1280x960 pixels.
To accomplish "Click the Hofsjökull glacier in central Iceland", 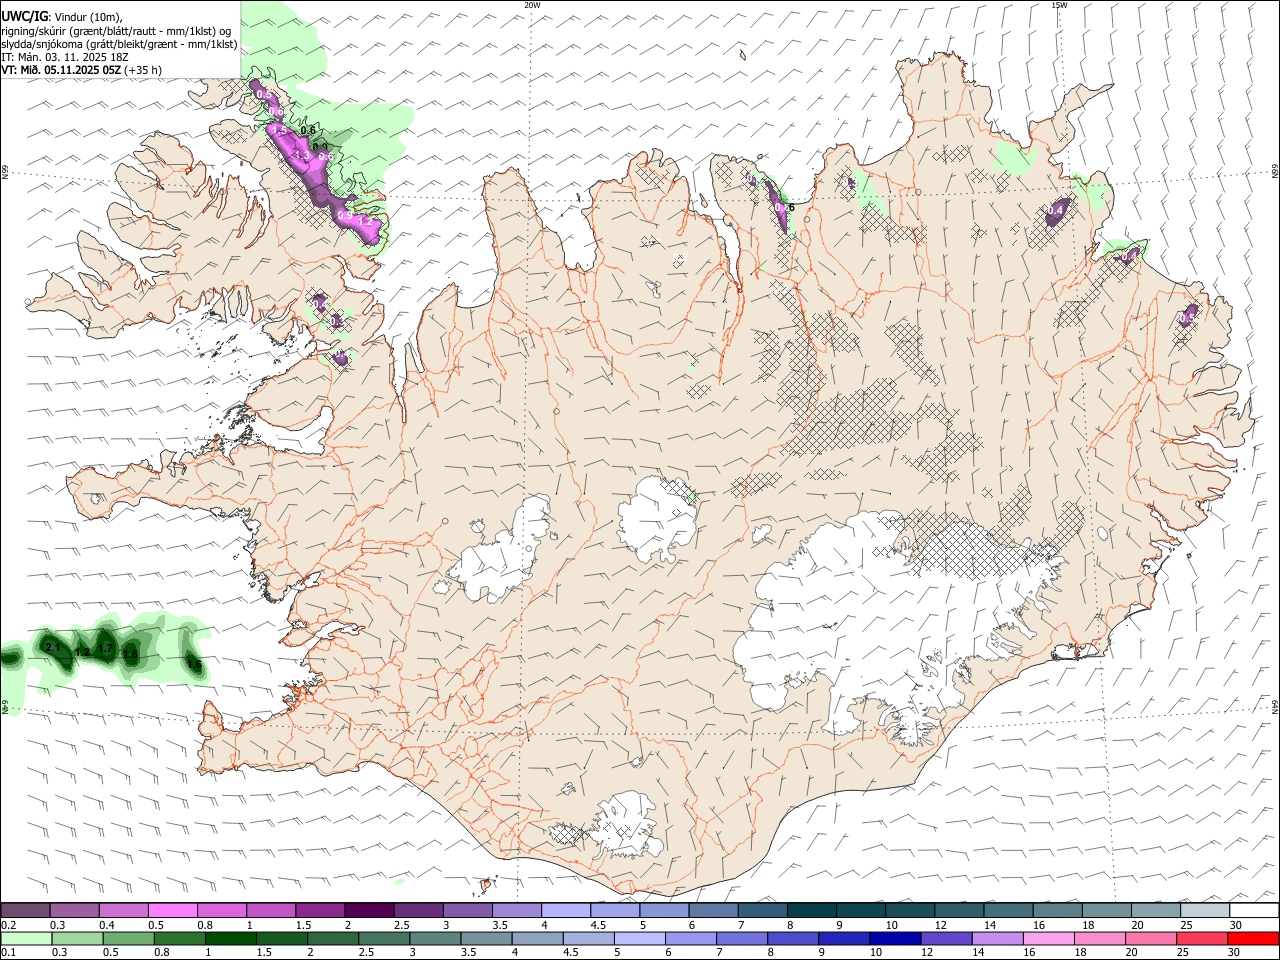I will tap(658, 518).
